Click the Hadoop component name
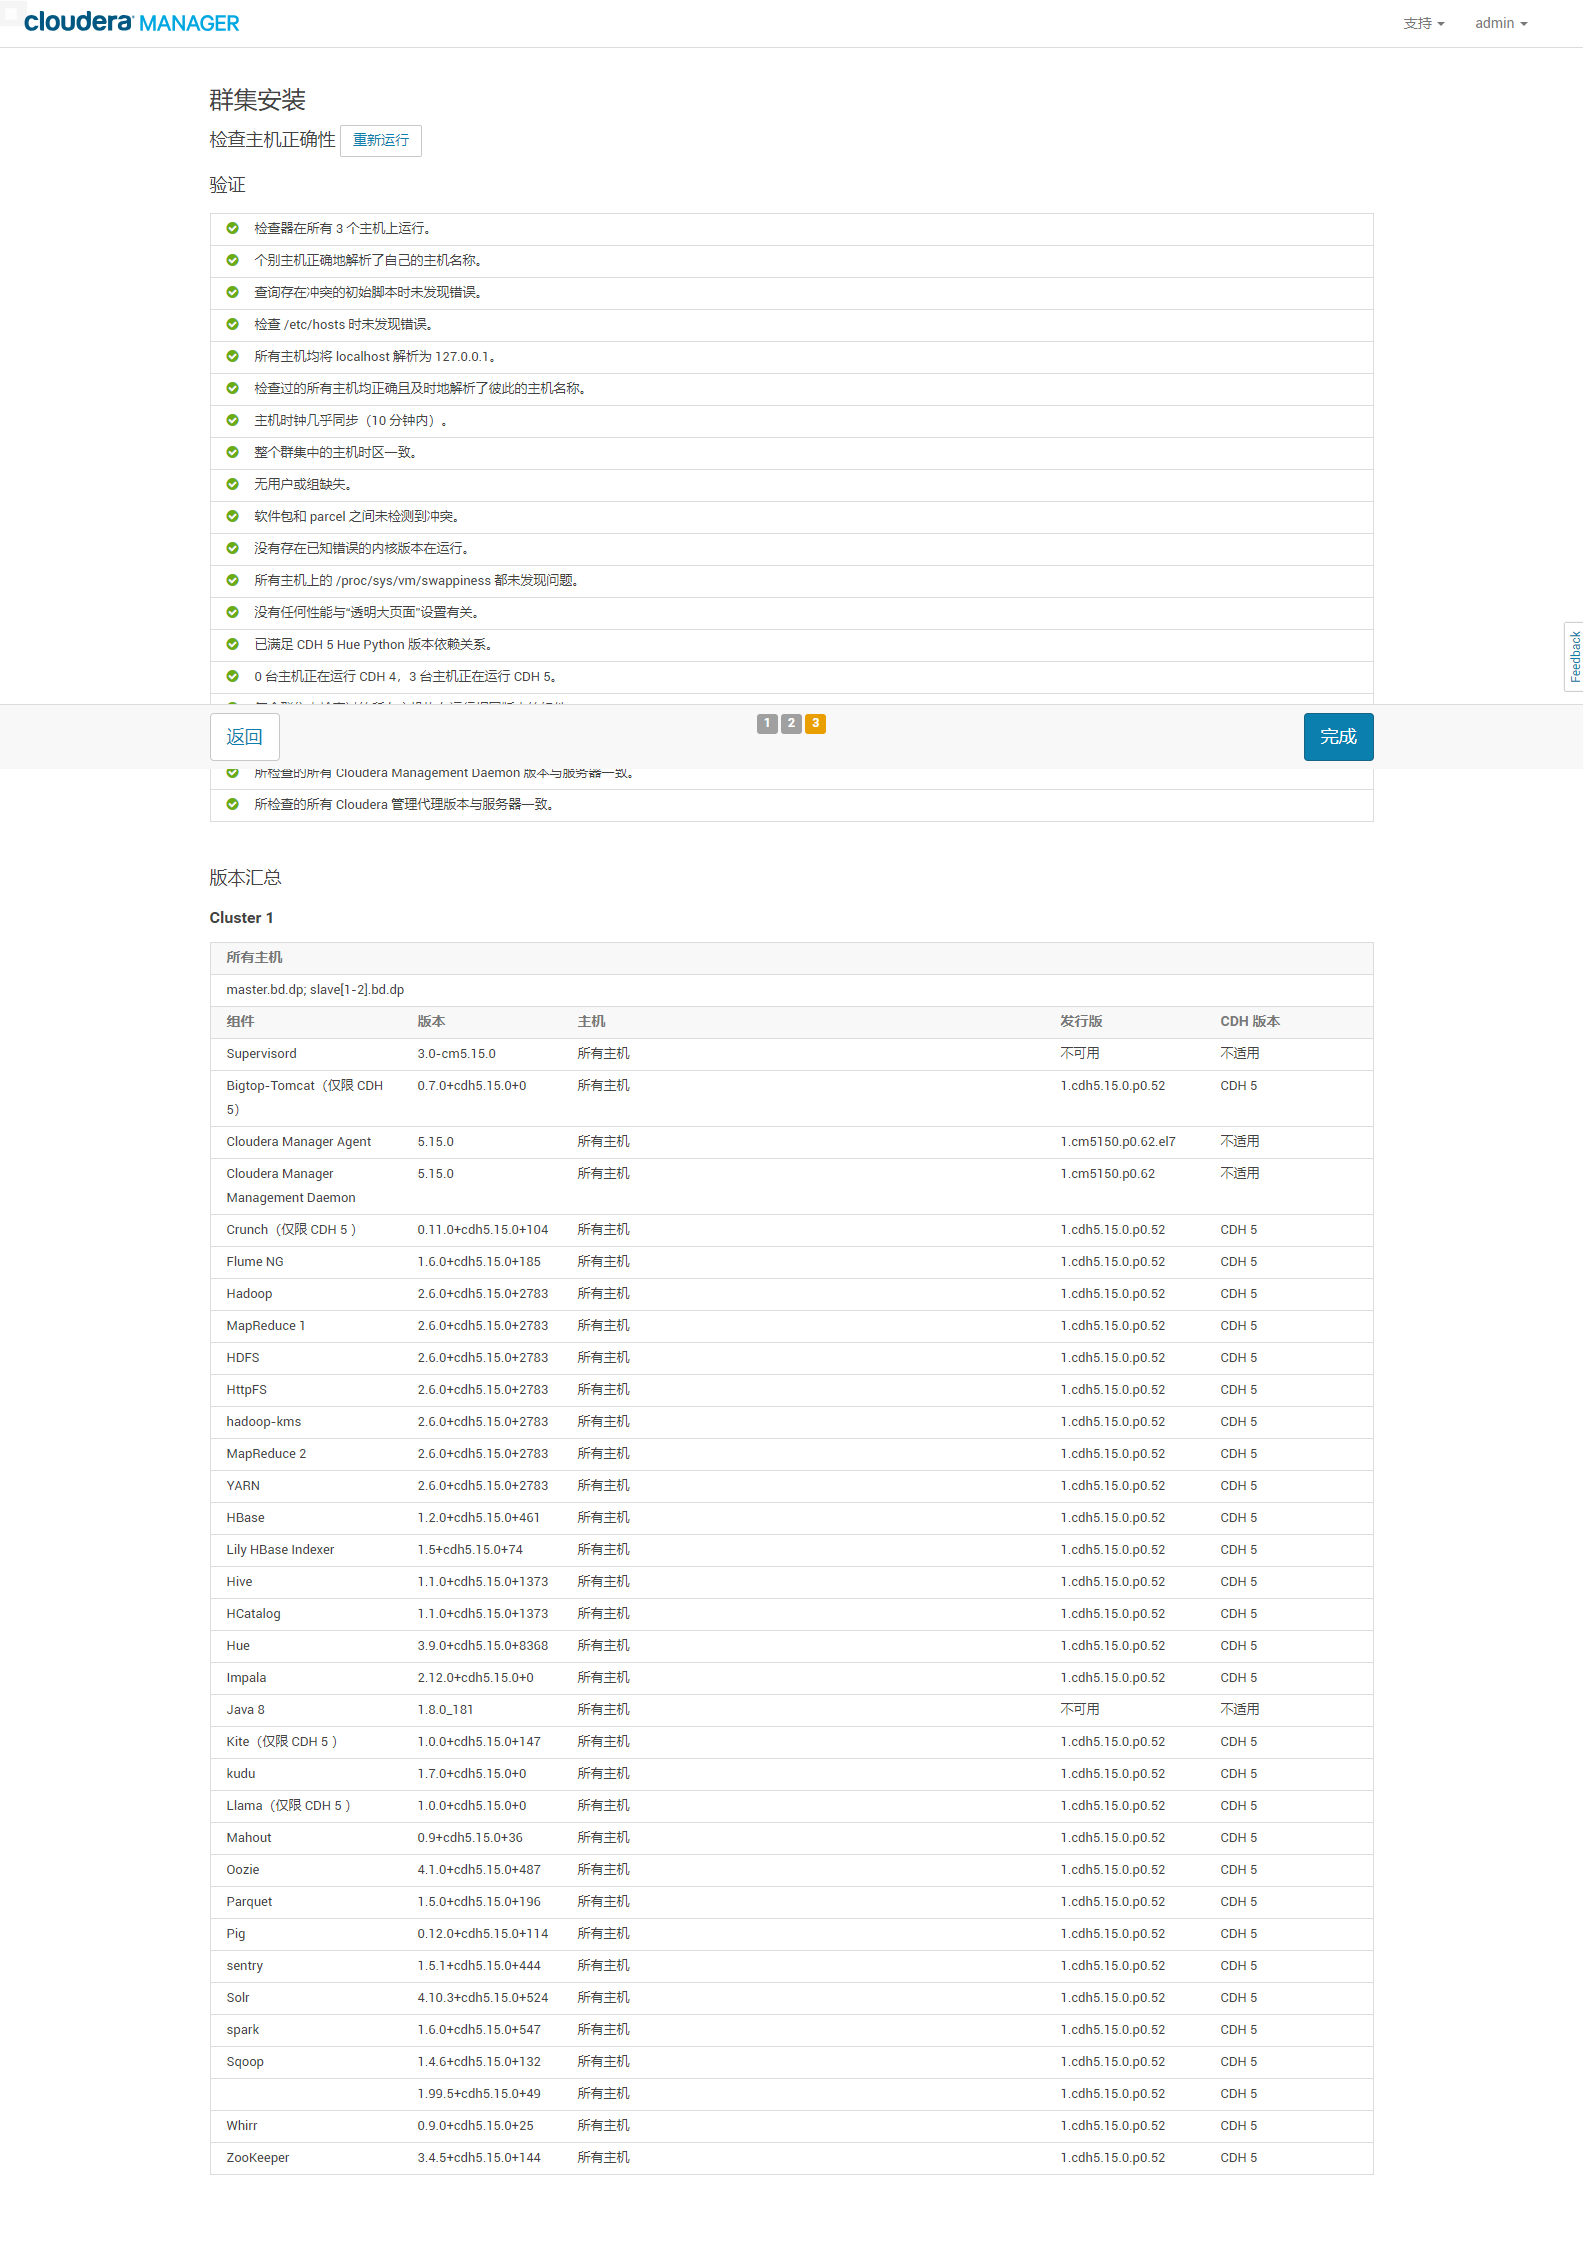The height and width of the screenshot is (2259, 1583). 249,1294
